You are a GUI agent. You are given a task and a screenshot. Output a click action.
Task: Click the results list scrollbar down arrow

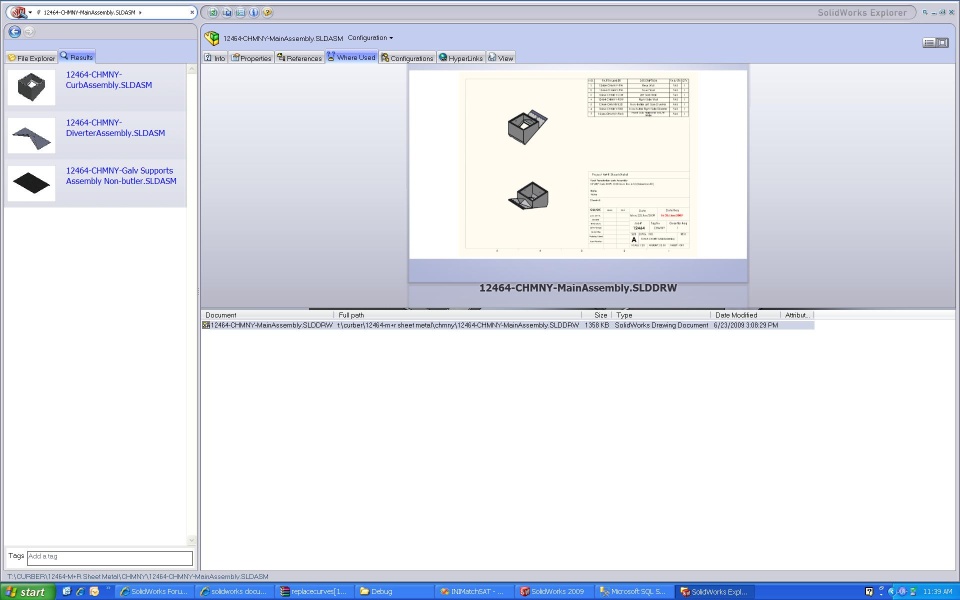click(192, 540)
